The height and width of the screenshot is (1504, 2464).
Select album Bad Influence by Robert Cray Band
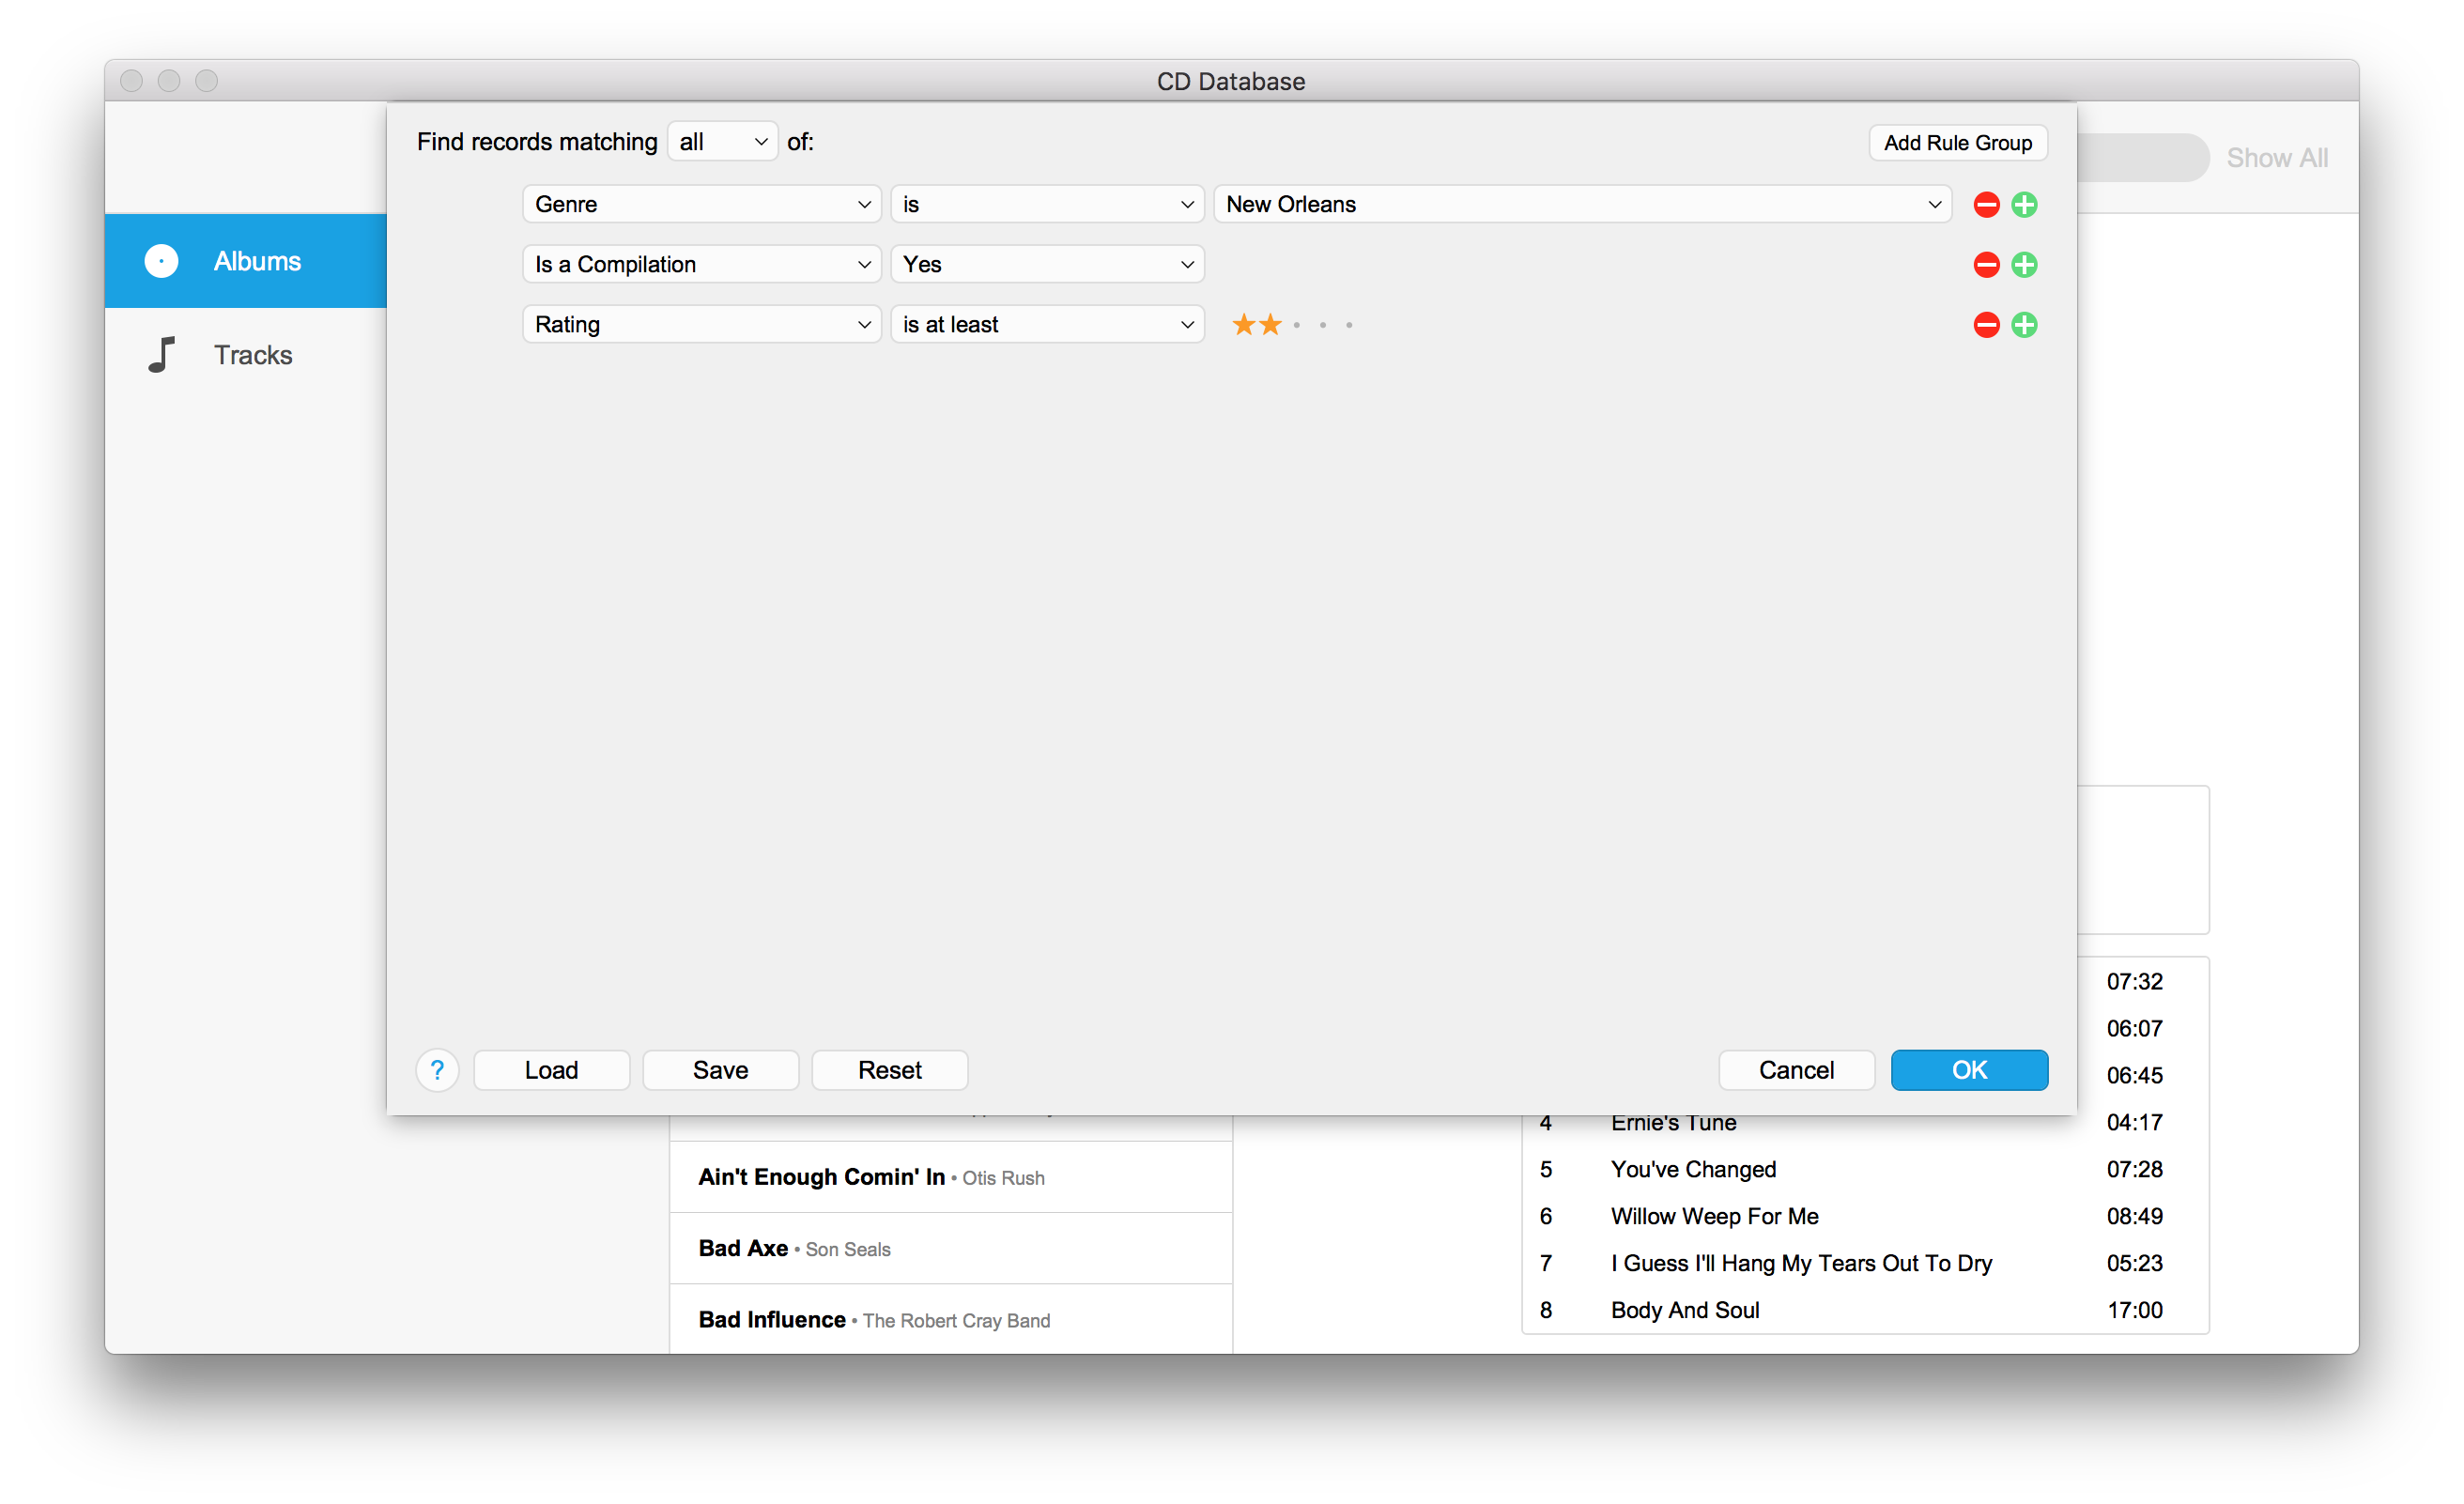[951, 1319]
